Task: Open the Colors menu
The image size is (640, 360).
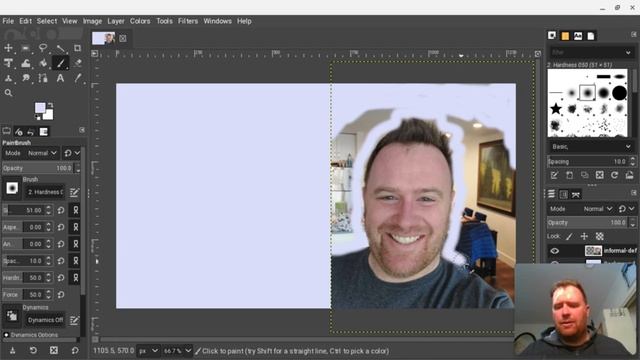Action: pos(140,21)
